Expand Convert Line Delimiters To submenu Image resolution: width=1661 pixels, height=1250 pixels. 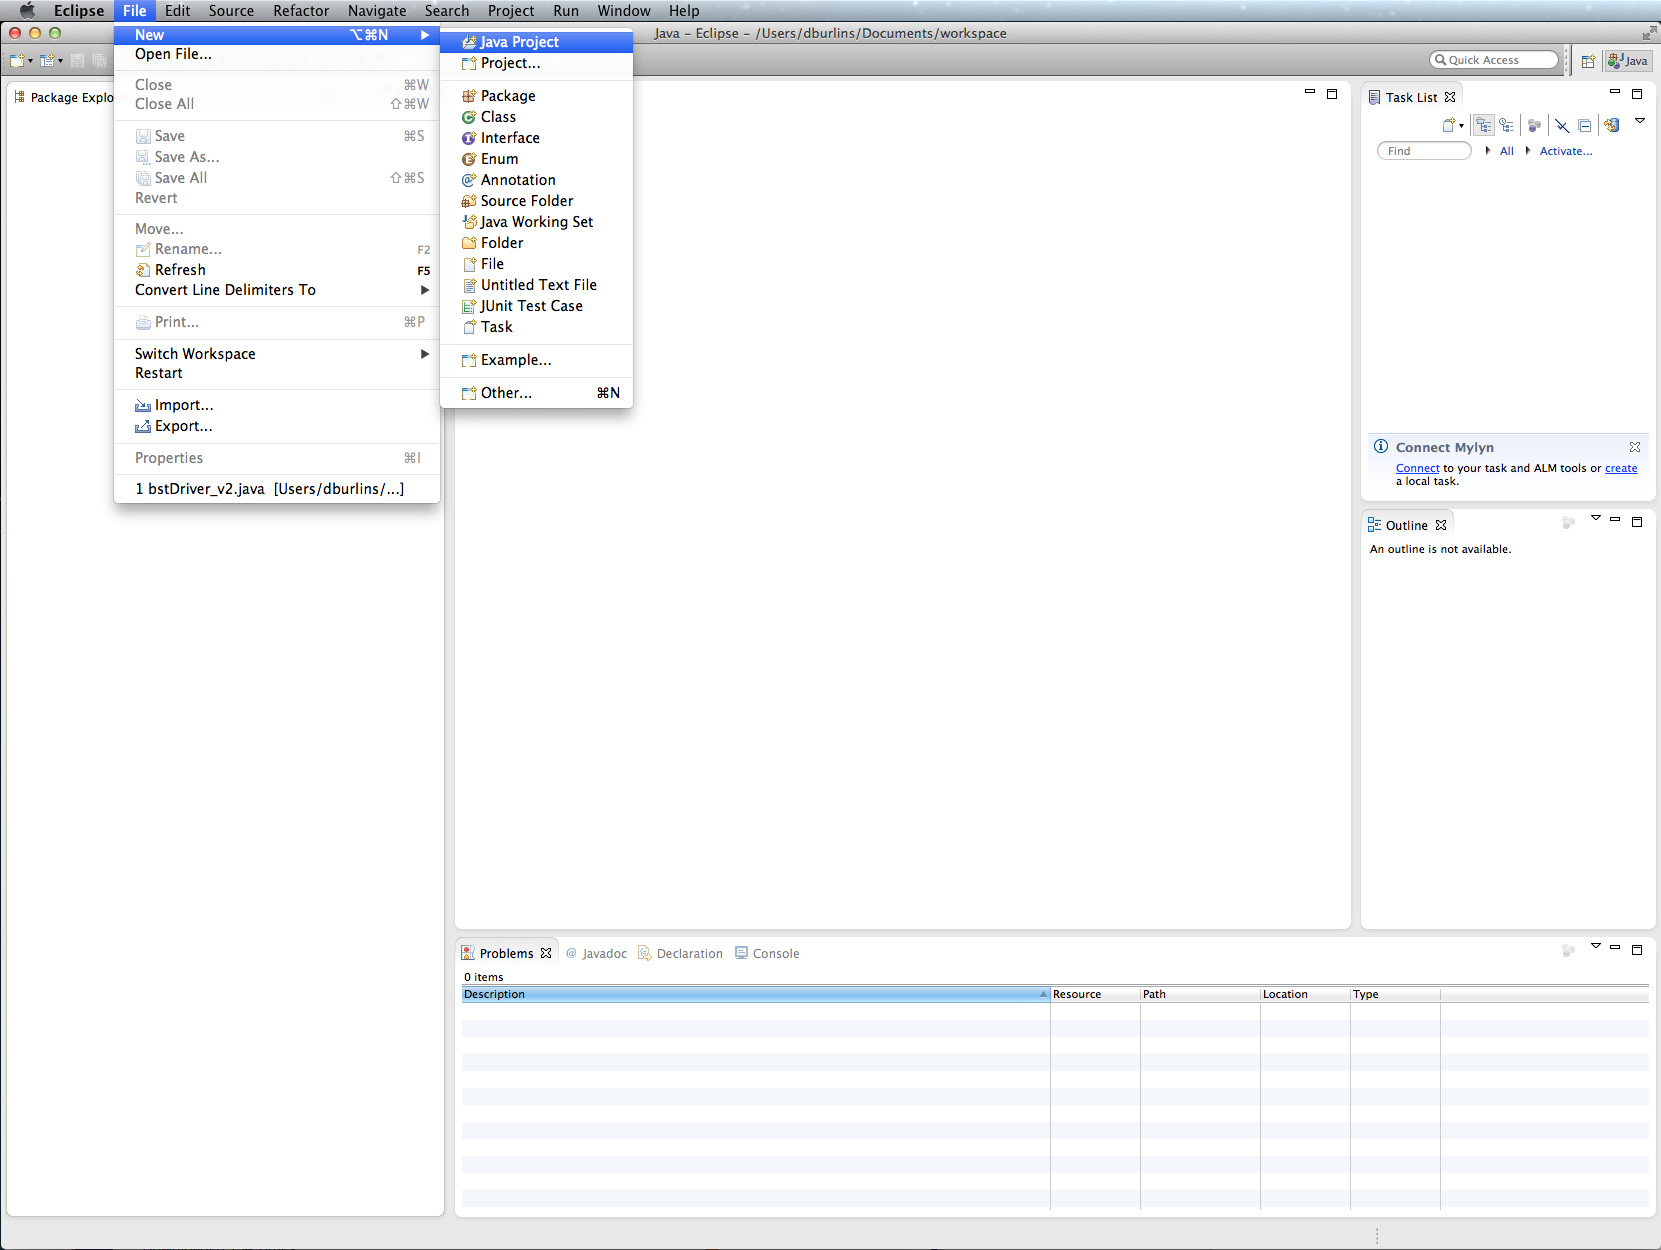click(277, 290)
